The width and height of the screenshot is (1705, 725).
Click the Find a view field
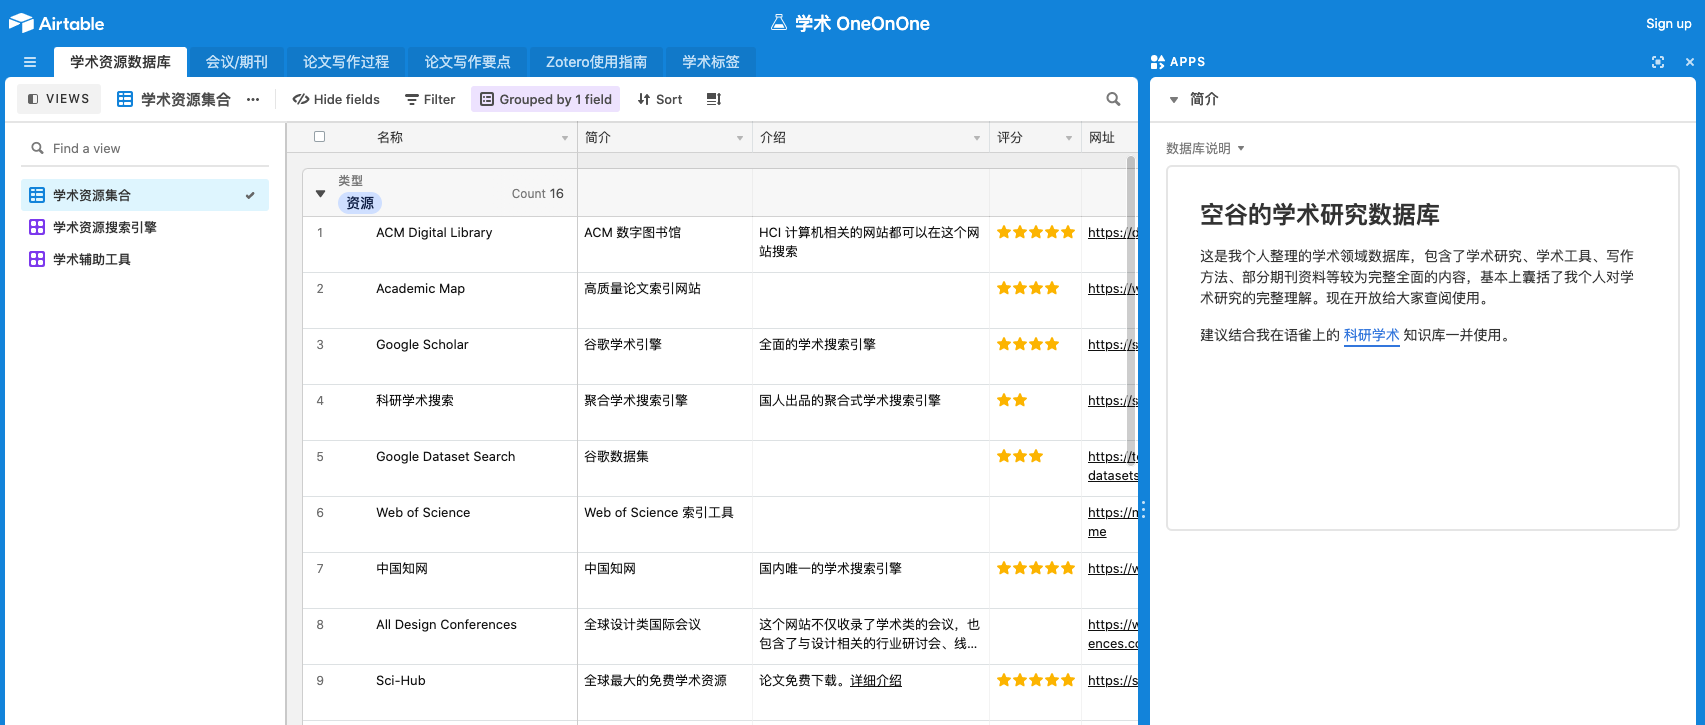tap(146, 148)
